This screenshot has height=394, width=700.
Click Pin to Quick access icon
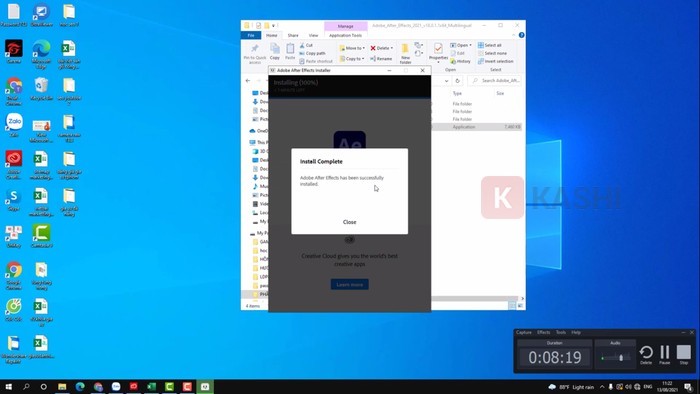254,53
